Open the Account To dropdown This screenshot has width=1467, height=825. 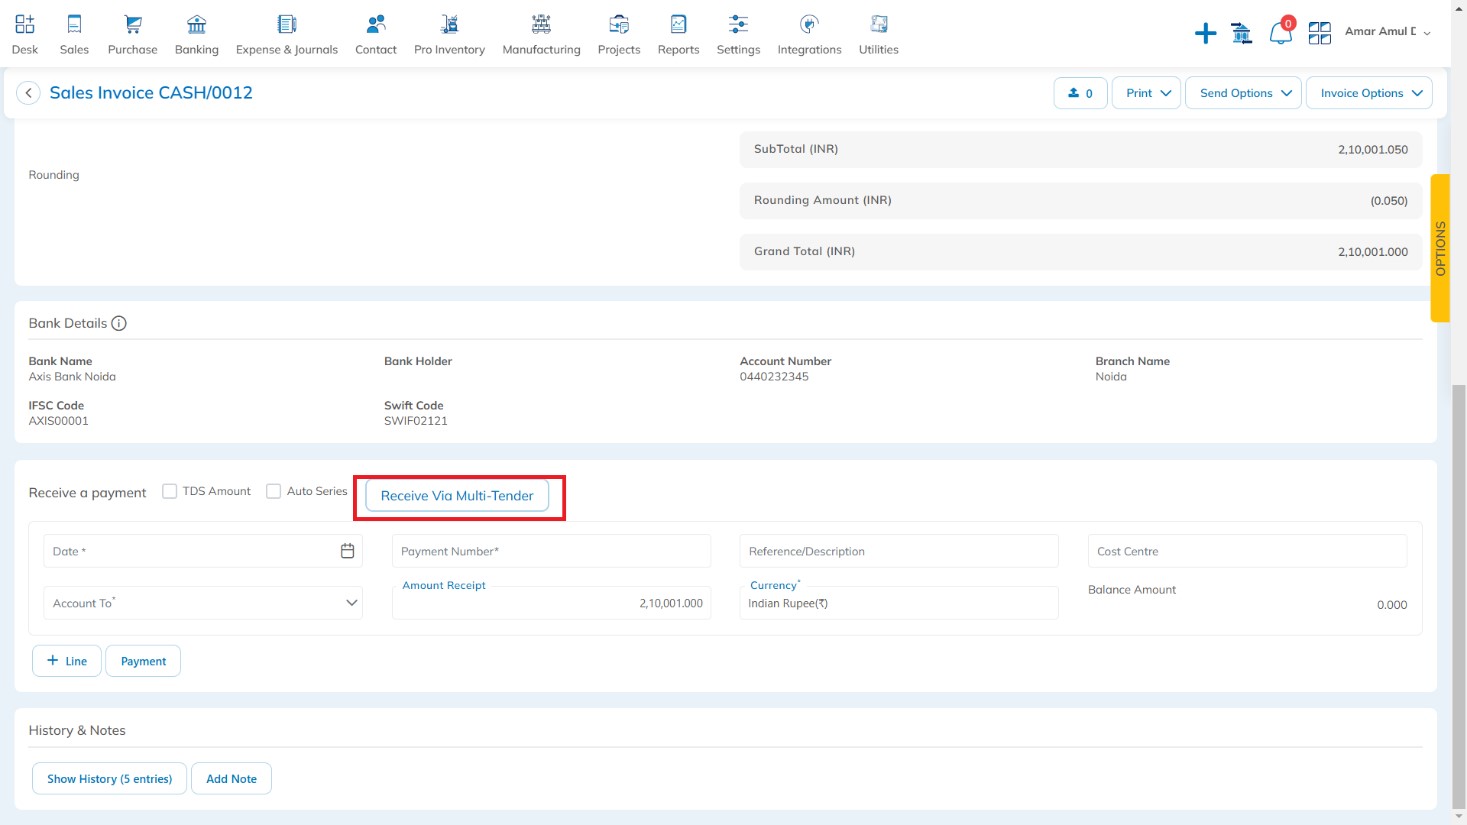pos(203,603)
